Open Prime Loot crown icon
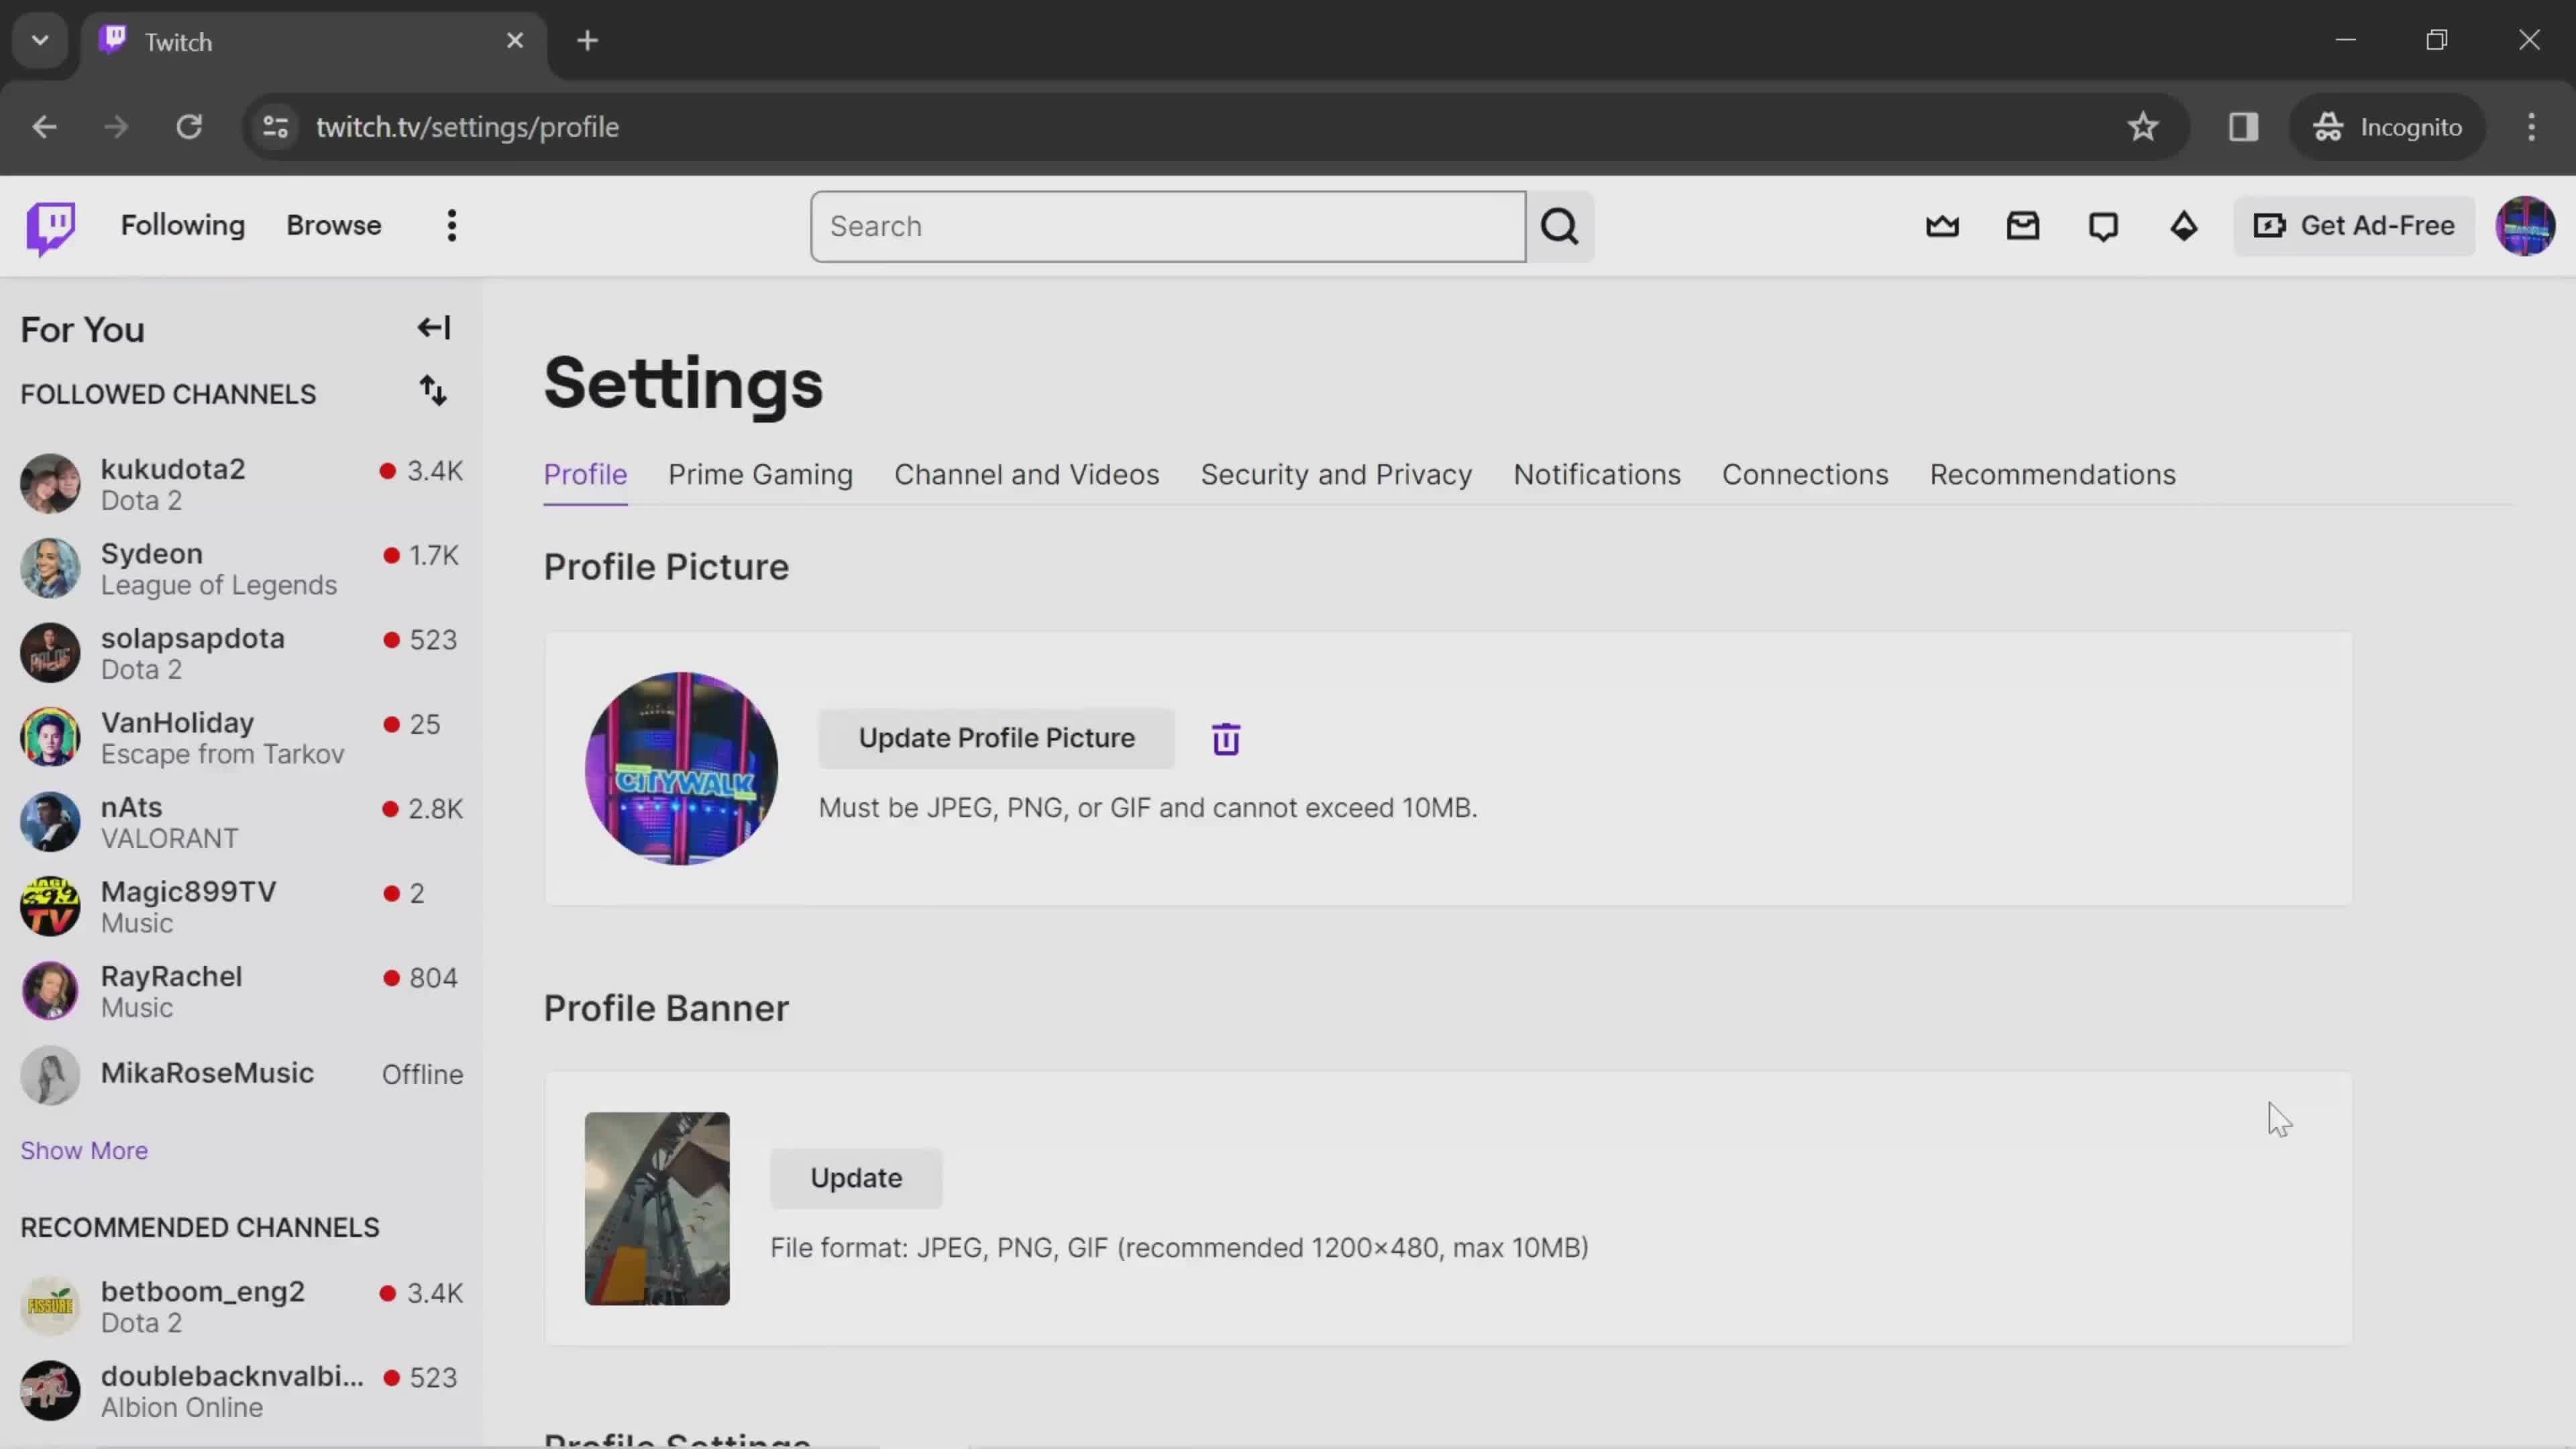 pos(1942,226)
